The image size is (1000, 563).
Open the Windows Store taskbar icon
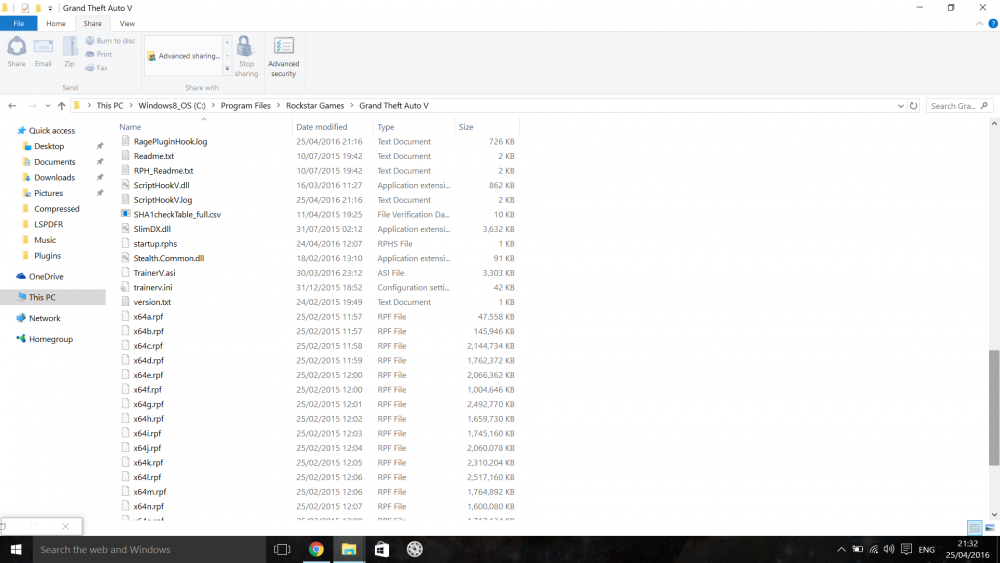(x=381, y=549)
